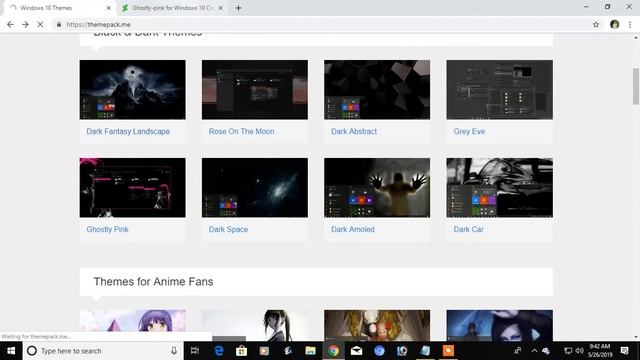Open the Dark Abstract theme link

point(354,131)
